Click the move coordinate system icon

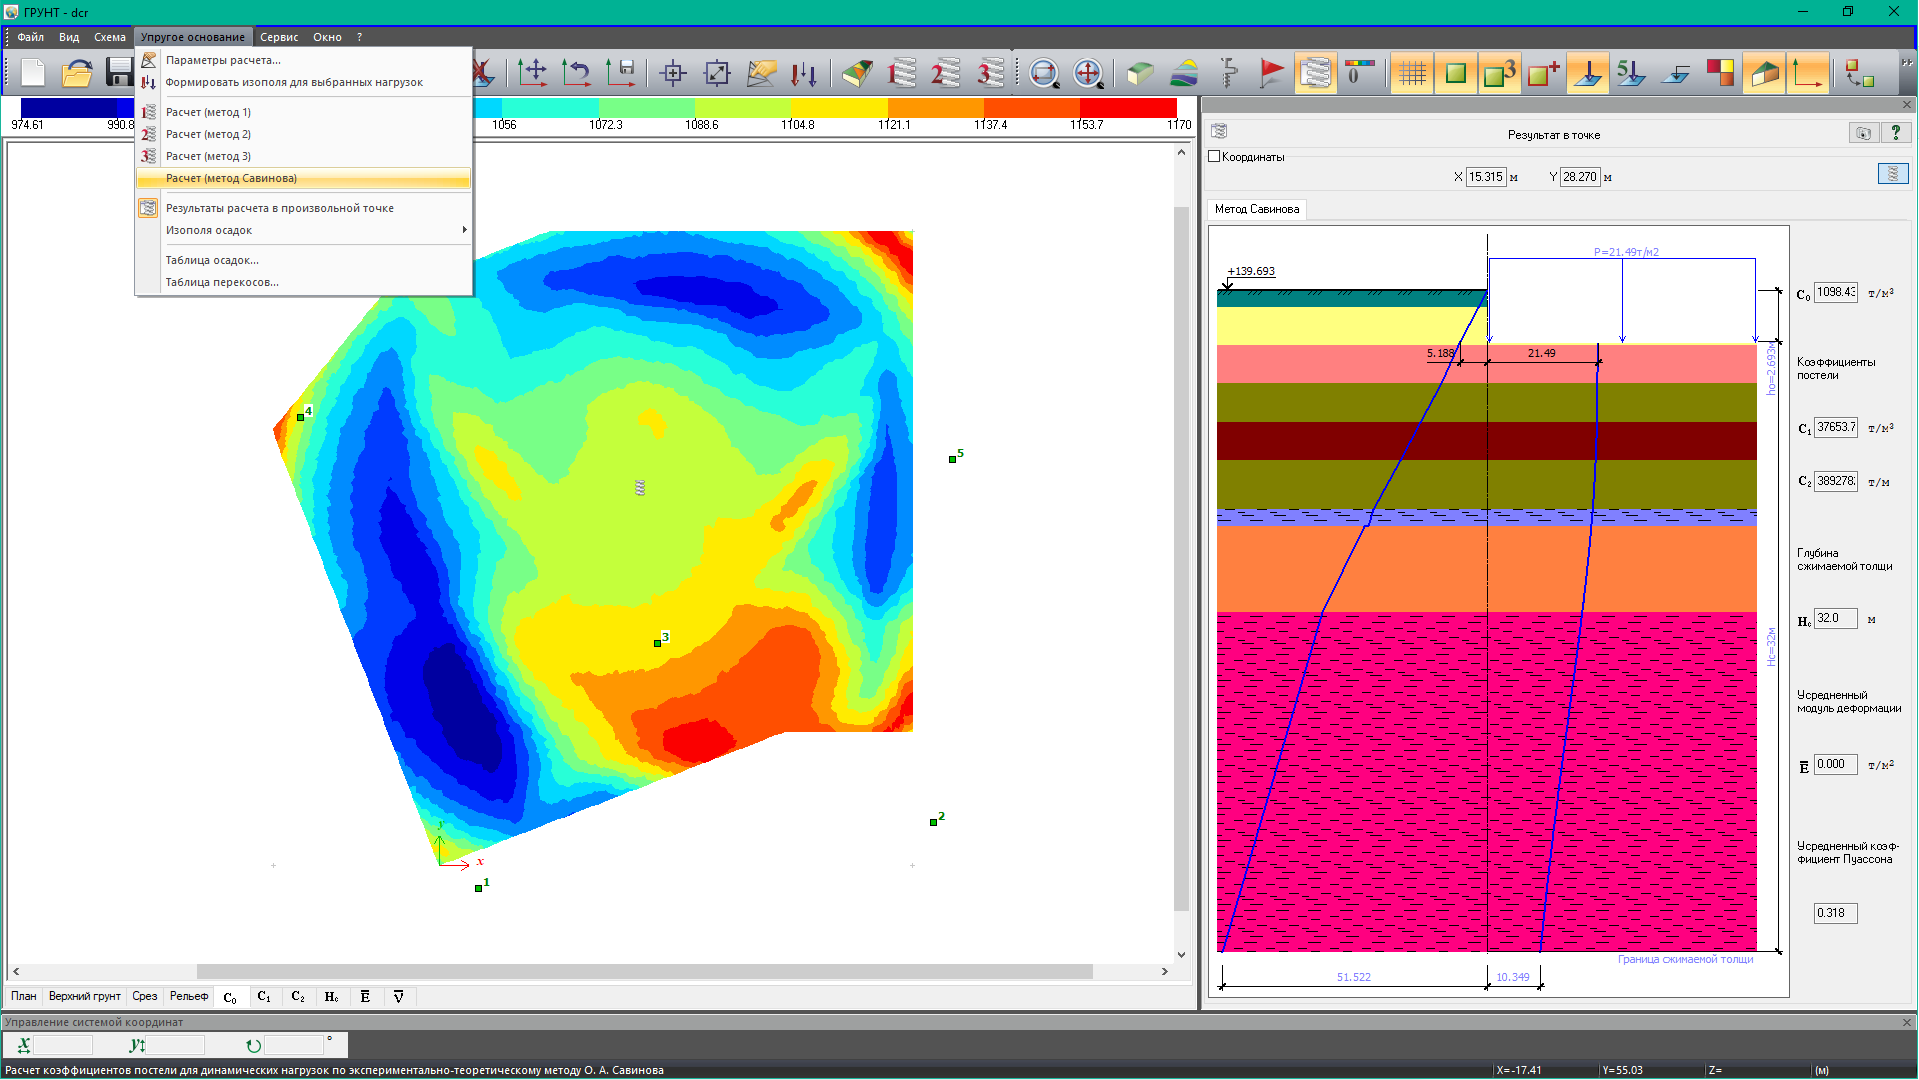533,73
